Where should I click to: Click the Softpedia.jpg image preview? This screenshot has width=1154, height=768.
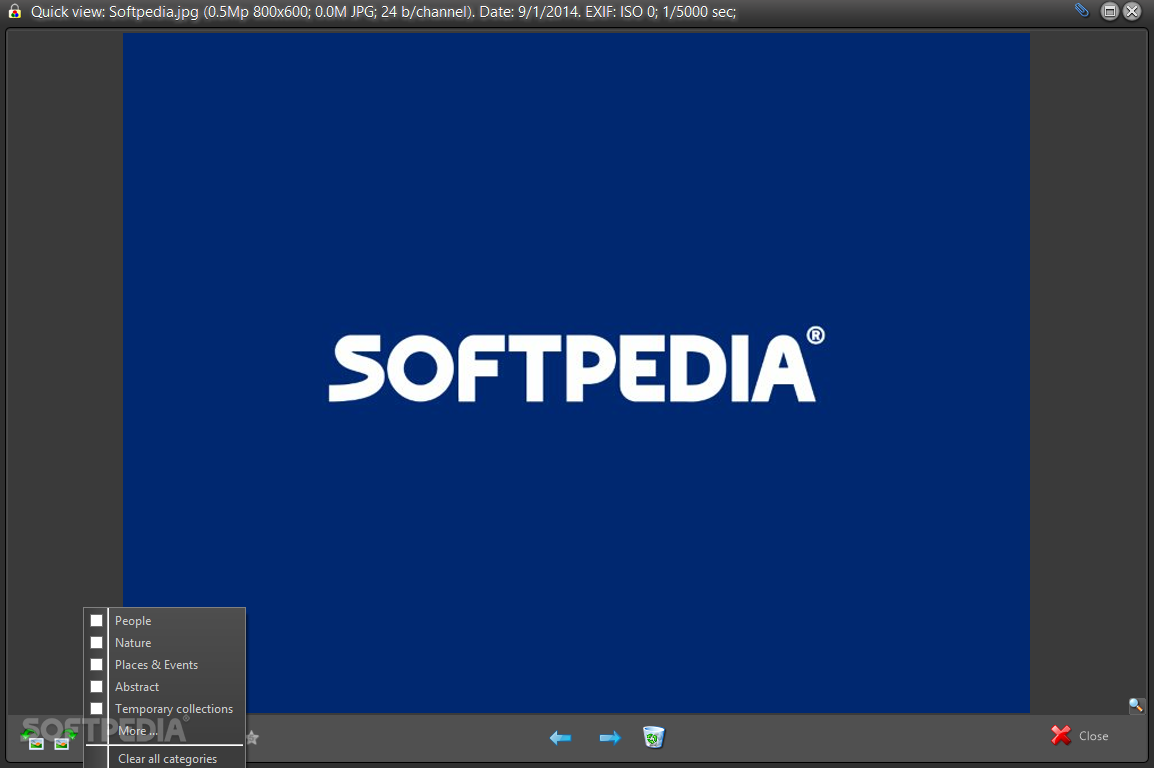pos(576,372)
